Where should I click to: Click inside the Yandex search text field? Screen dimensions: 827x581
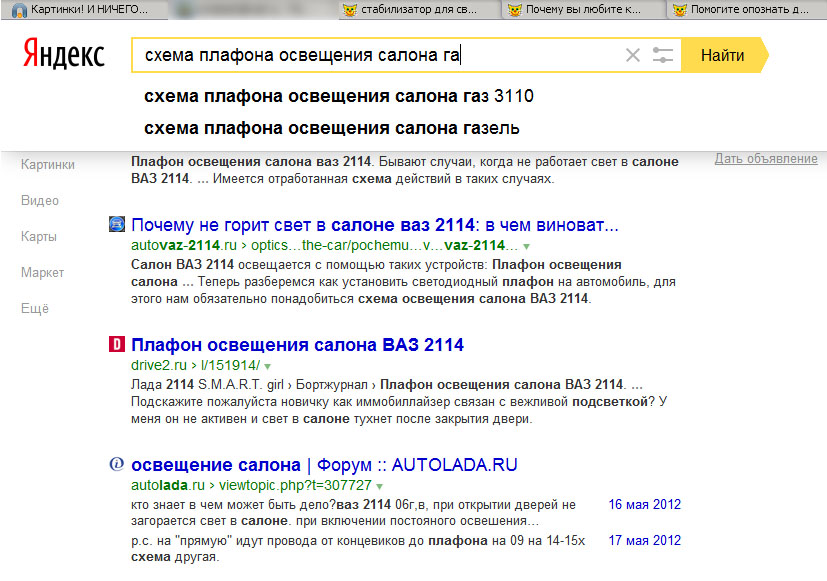pos(380,56)
